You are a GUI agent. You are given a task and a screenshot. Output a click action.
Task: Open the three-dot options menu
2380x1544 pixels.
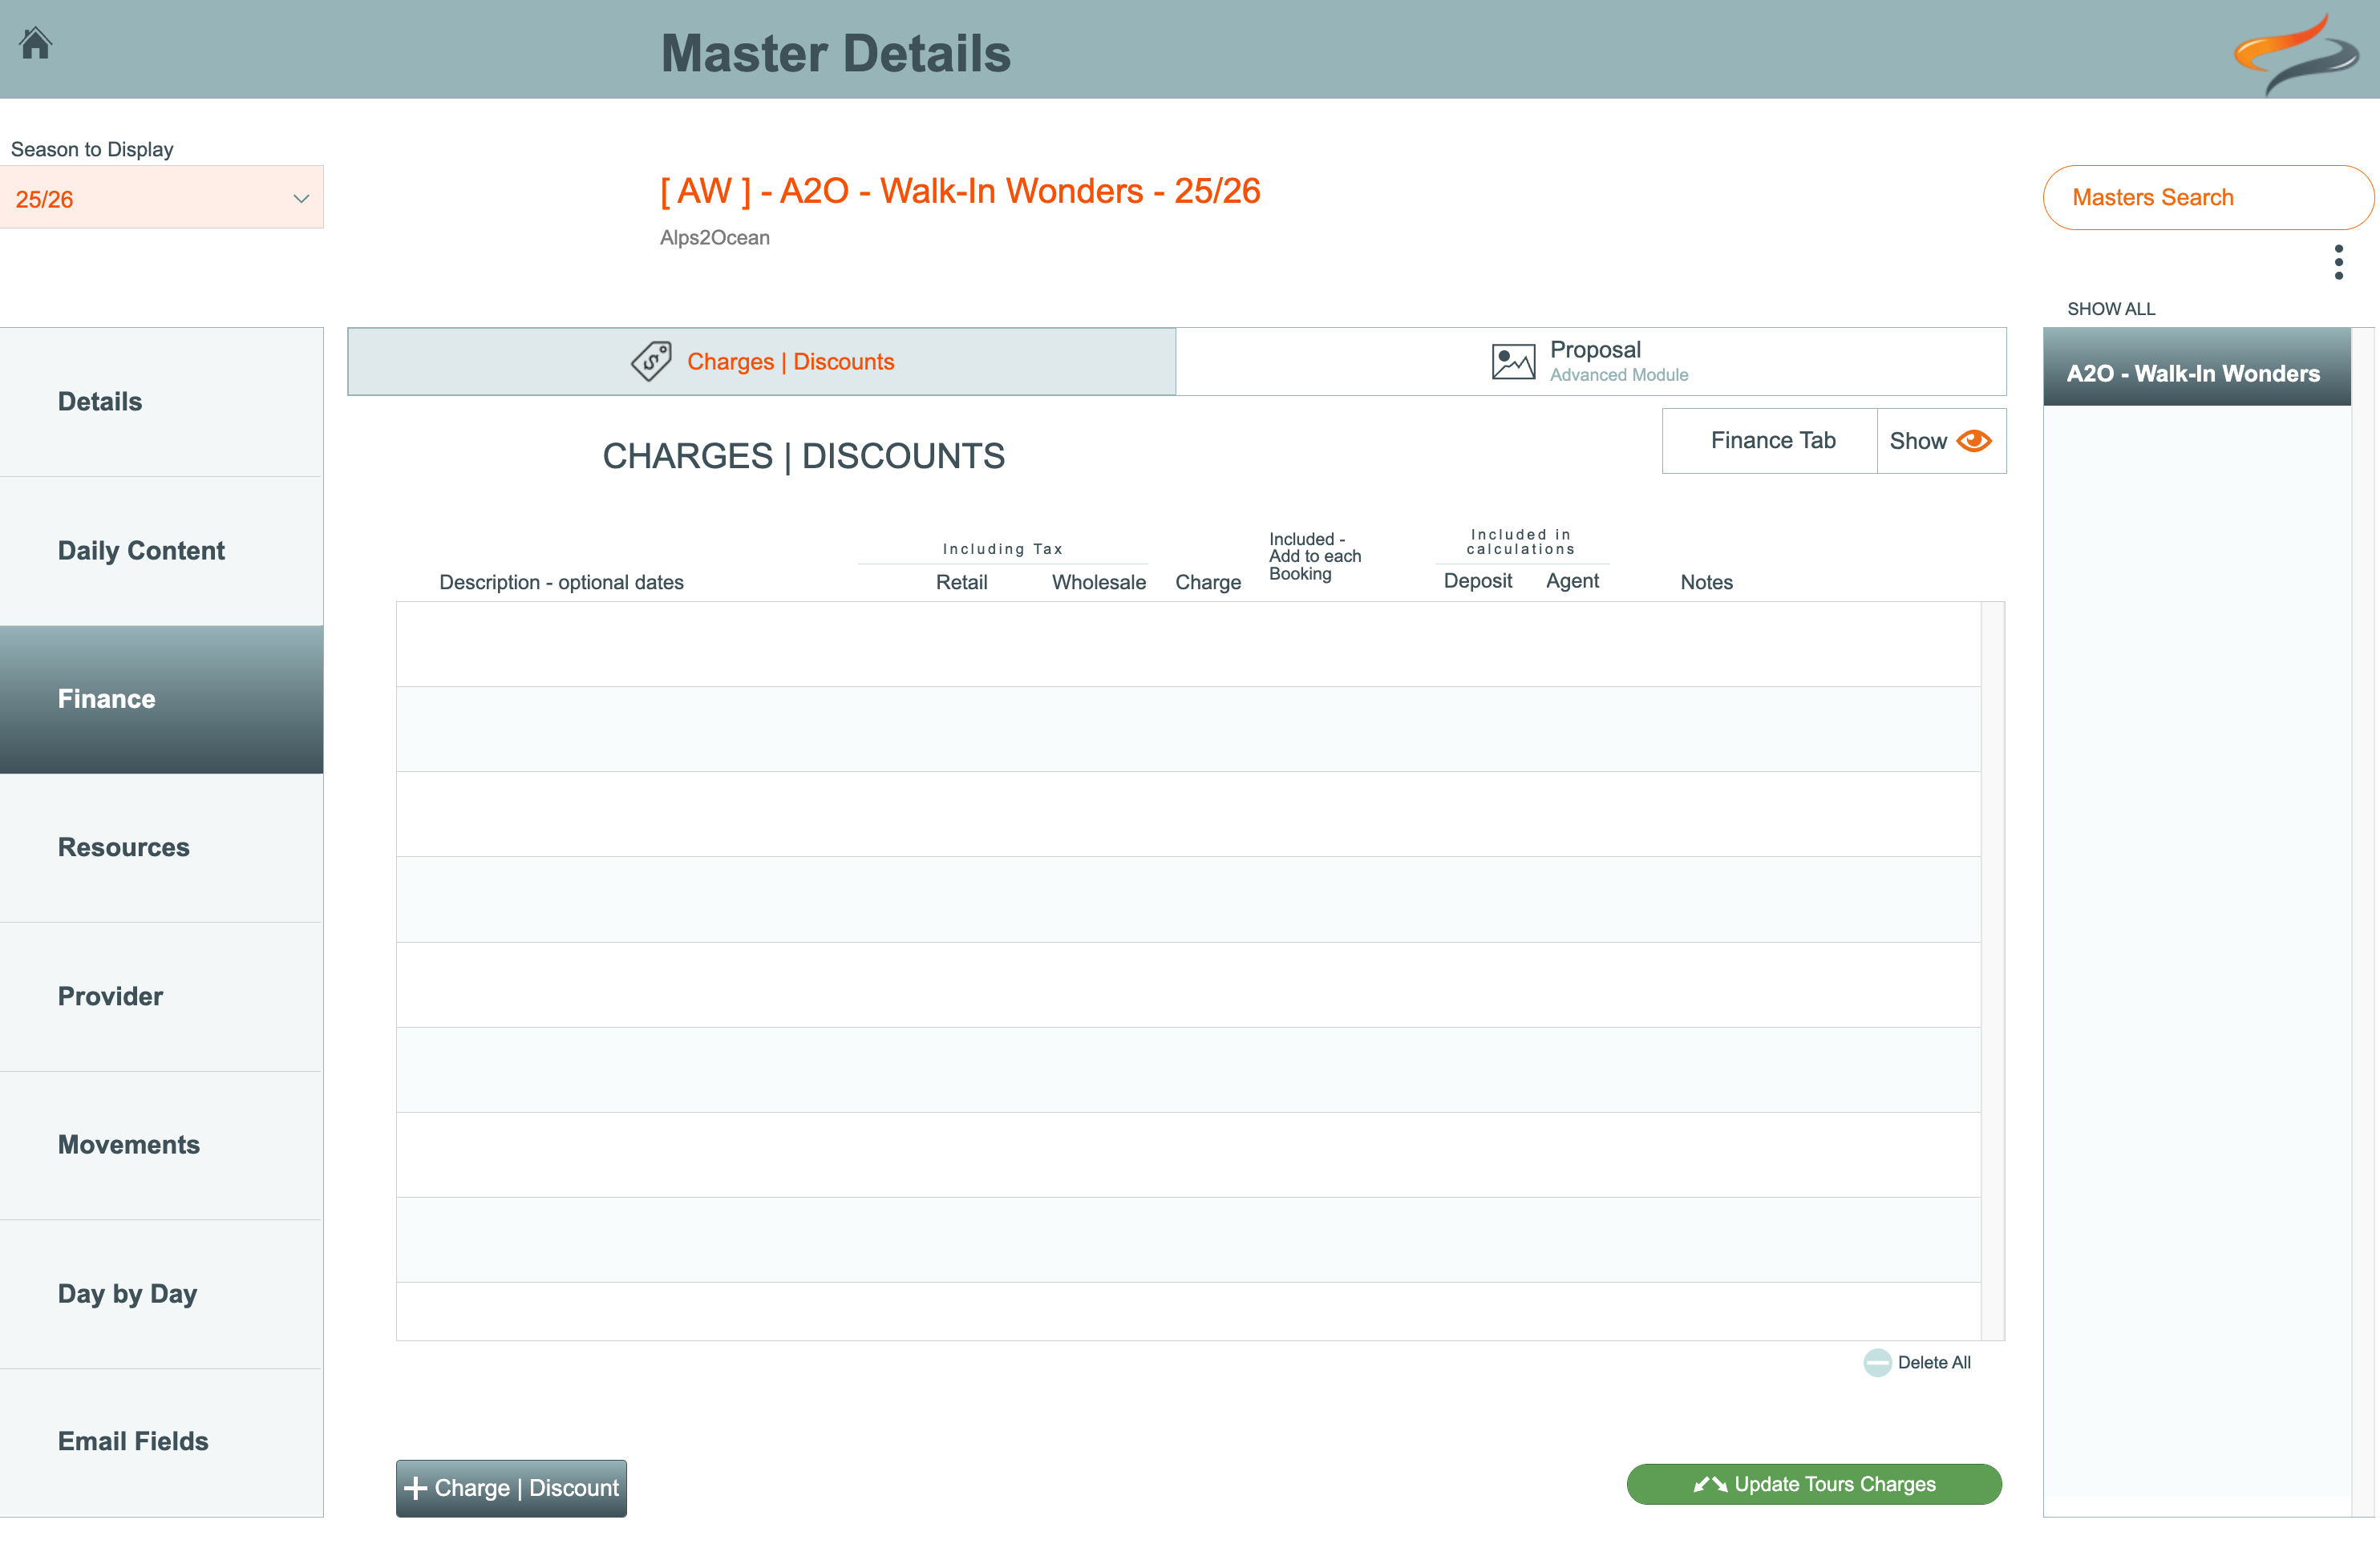tap(2338, 262)
